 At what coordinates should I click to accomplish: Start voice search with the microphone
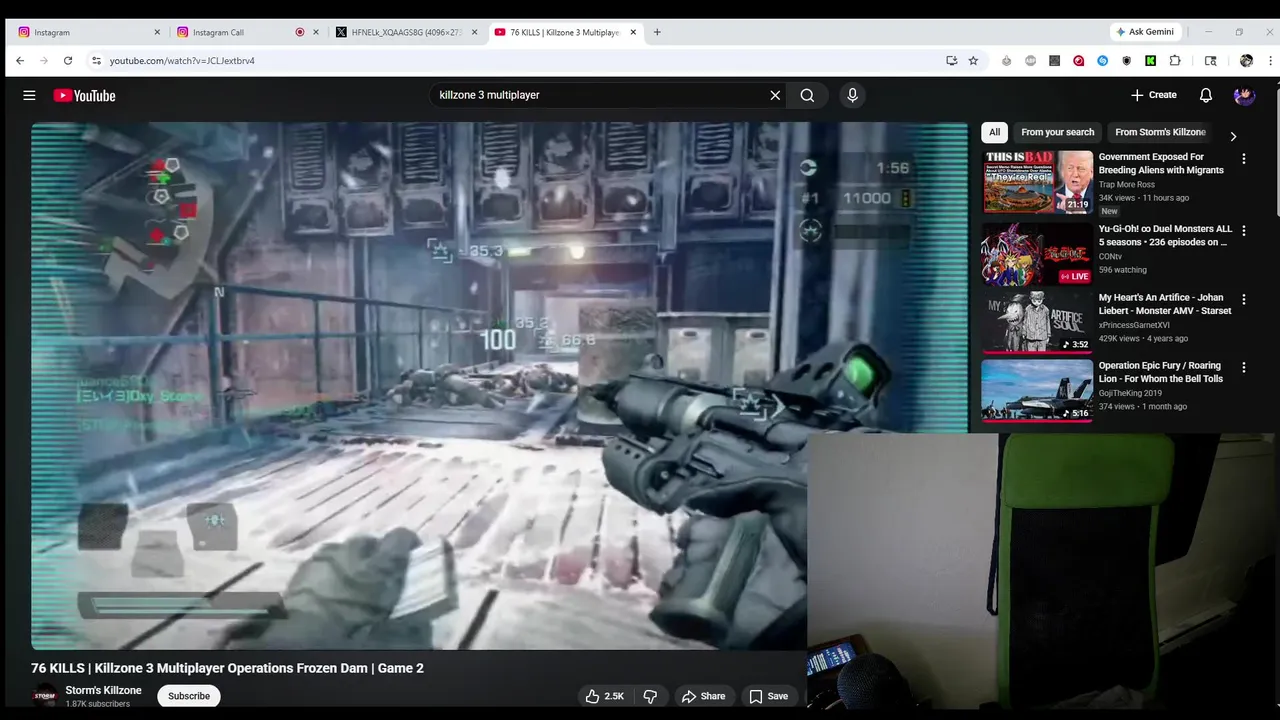(852, 95)
